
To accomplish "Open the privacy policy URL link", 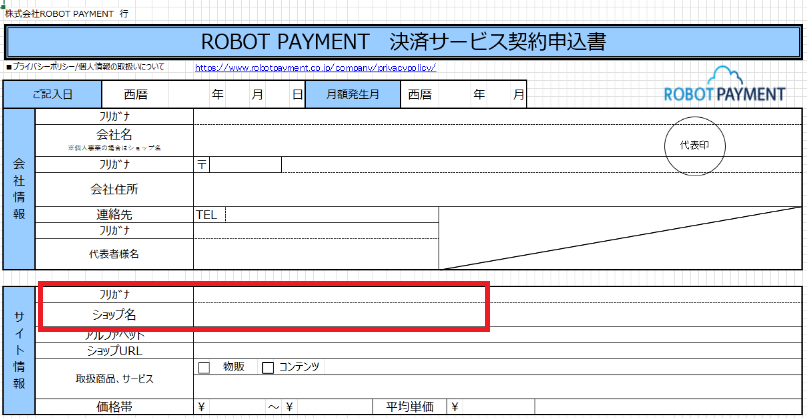I will coord(316,67).
